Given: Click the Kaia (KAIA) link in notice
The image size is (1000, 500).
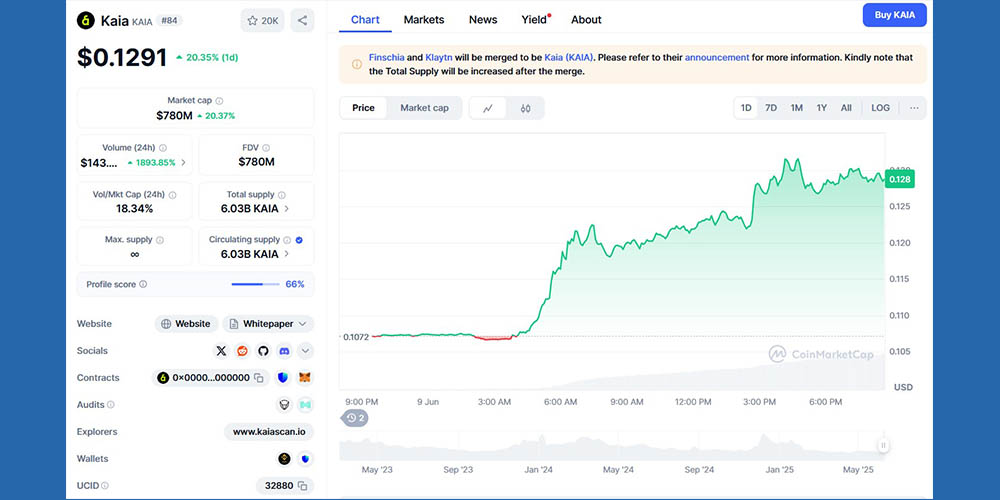Looking at the screenshot, I should 568,57.
